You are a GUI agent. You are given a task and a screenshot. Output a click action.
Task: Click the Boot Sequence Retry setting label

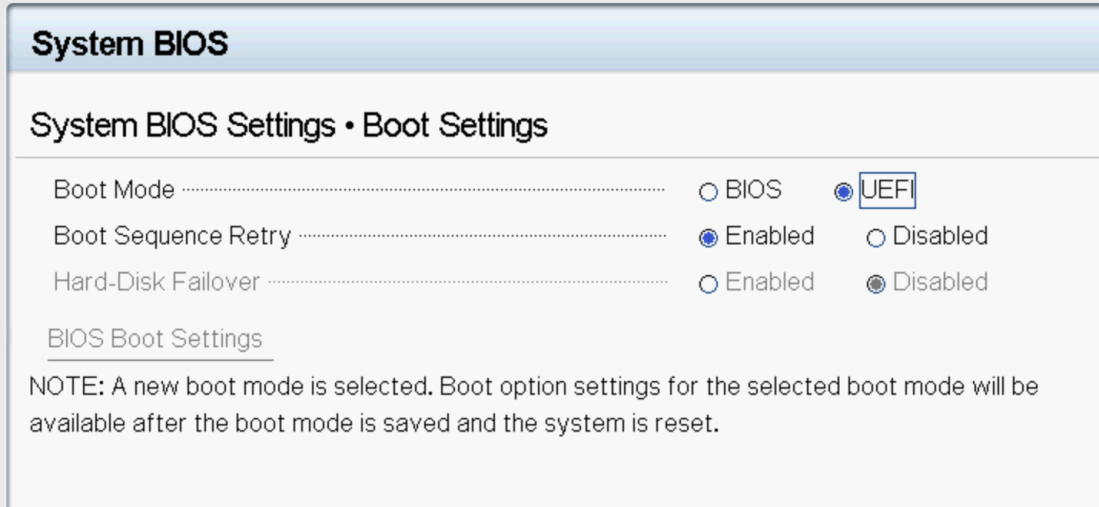pyautogui.click(x=172, y=237)
